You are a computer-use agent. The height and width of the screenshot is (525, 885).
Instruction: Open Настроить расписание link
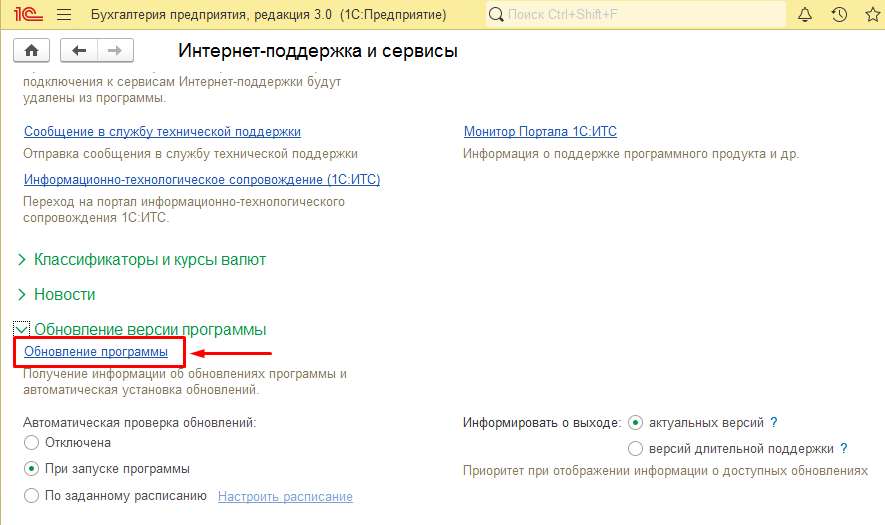[x=285, y=497]
